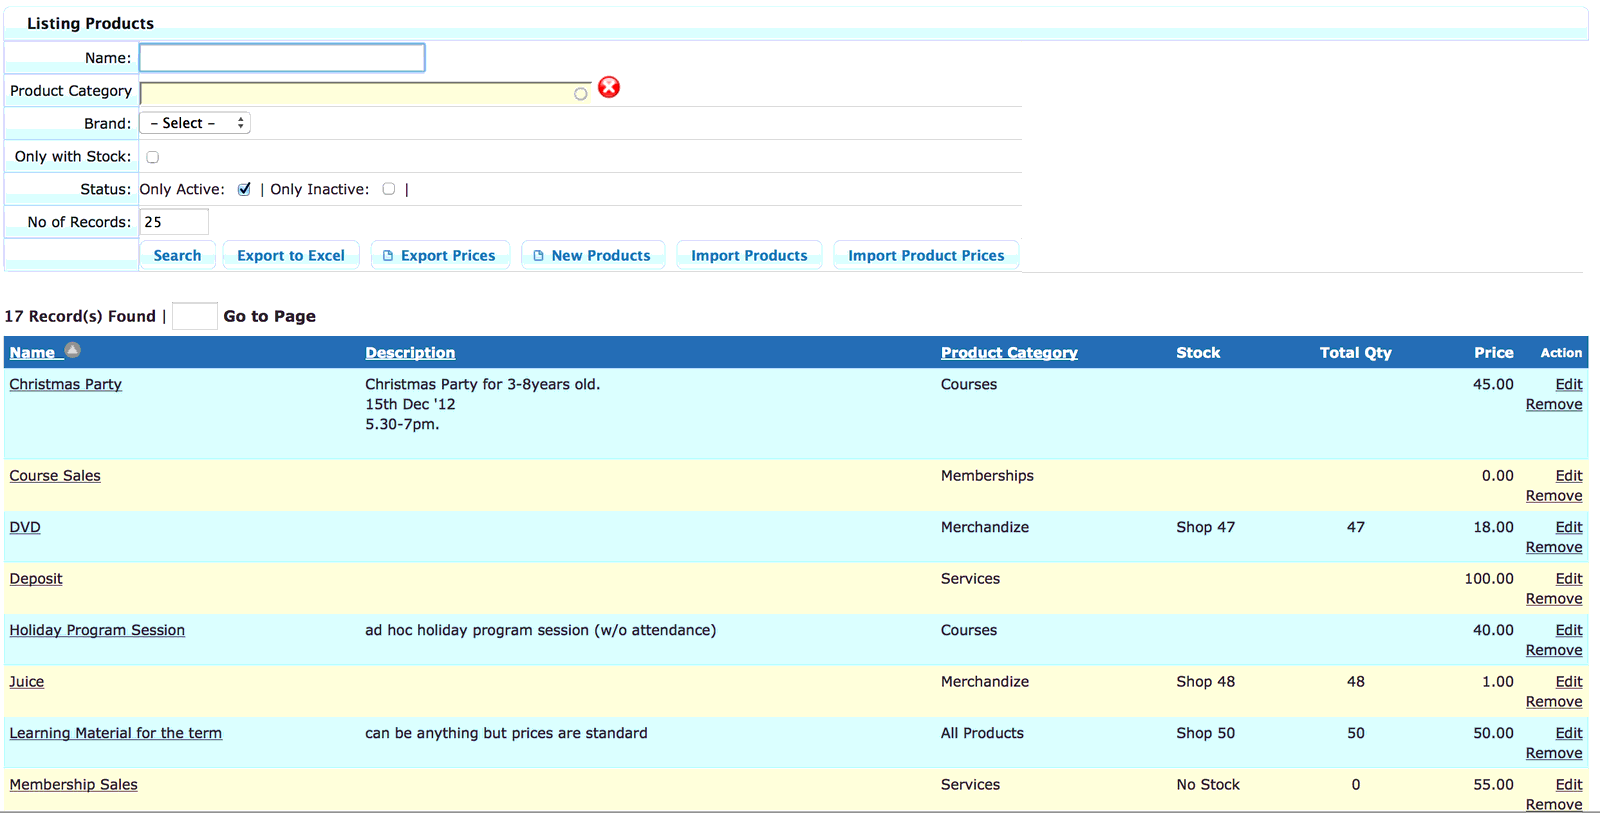Viewport: 1600px width, 816px height.
Task: Click the ascending sort arrow next to Name
Action: (72, 350)
